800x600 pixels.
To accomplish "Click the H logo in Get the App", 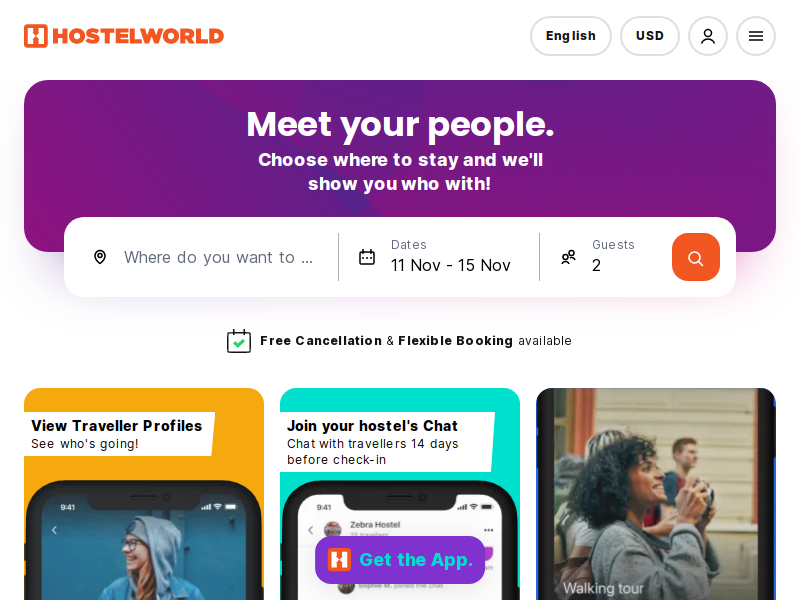I will pyautogui.click(x=339, y=560).
